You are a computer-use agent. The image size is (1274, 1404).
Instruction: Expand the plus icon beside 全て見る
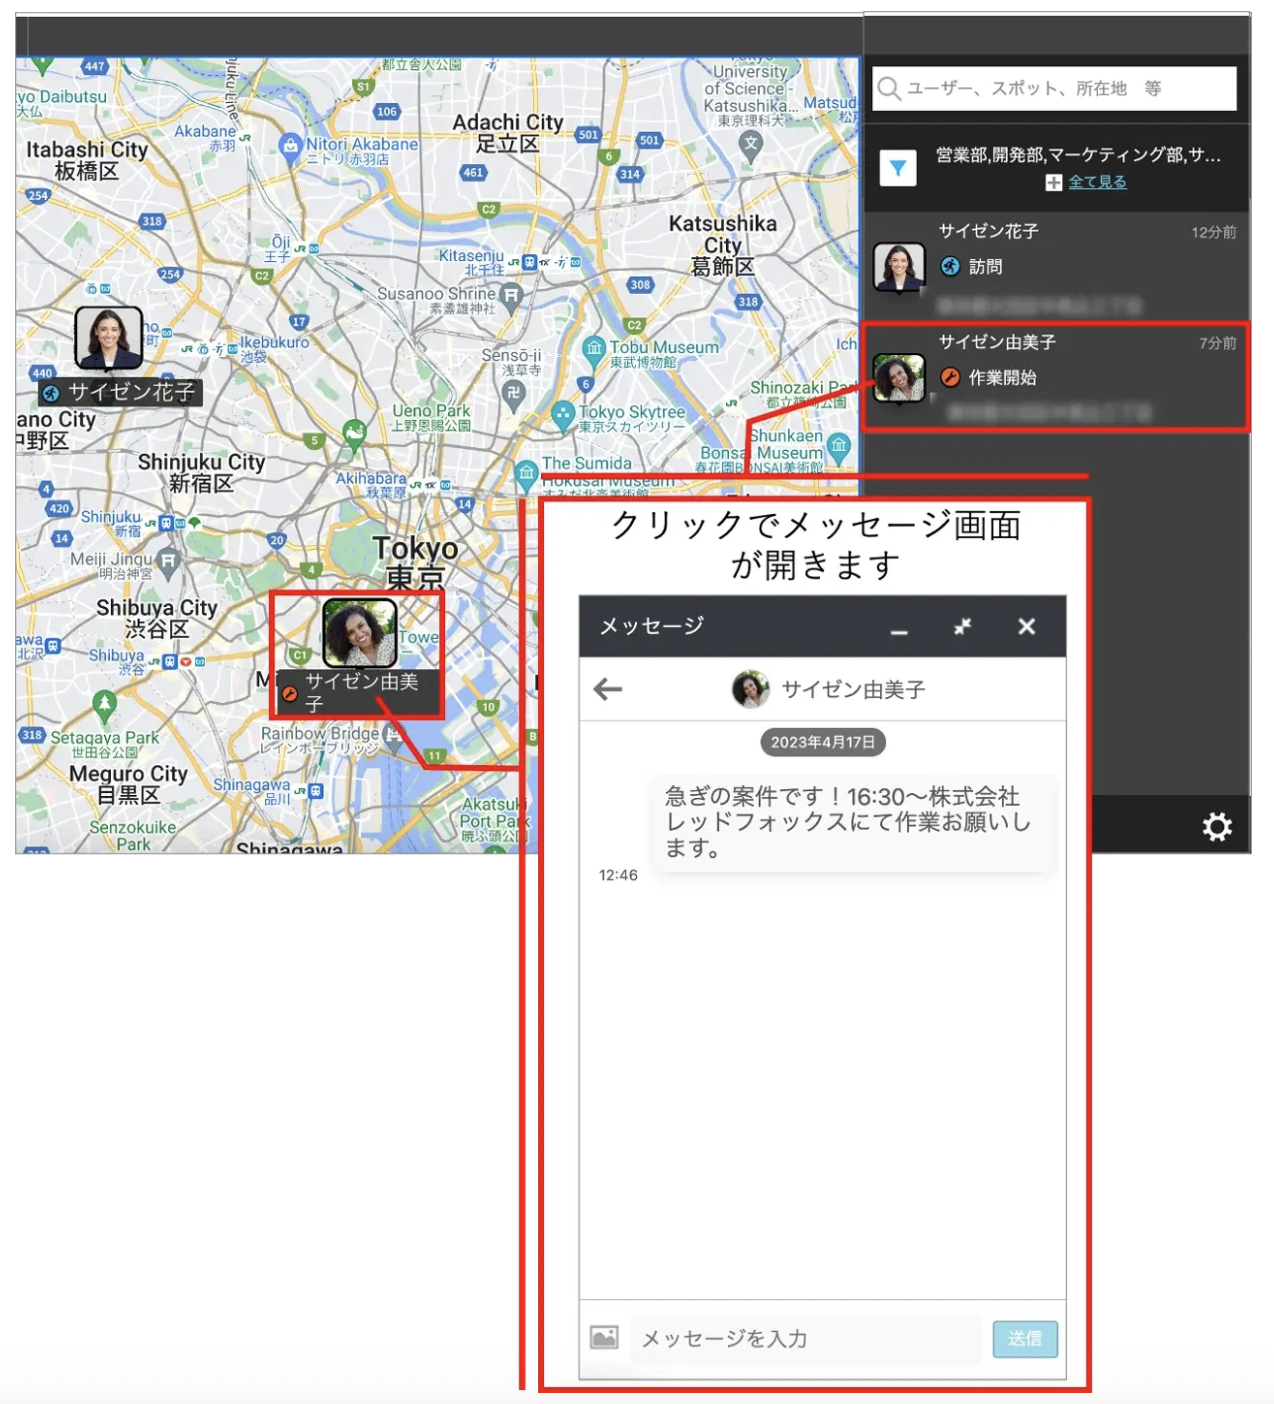[1053, 182]
